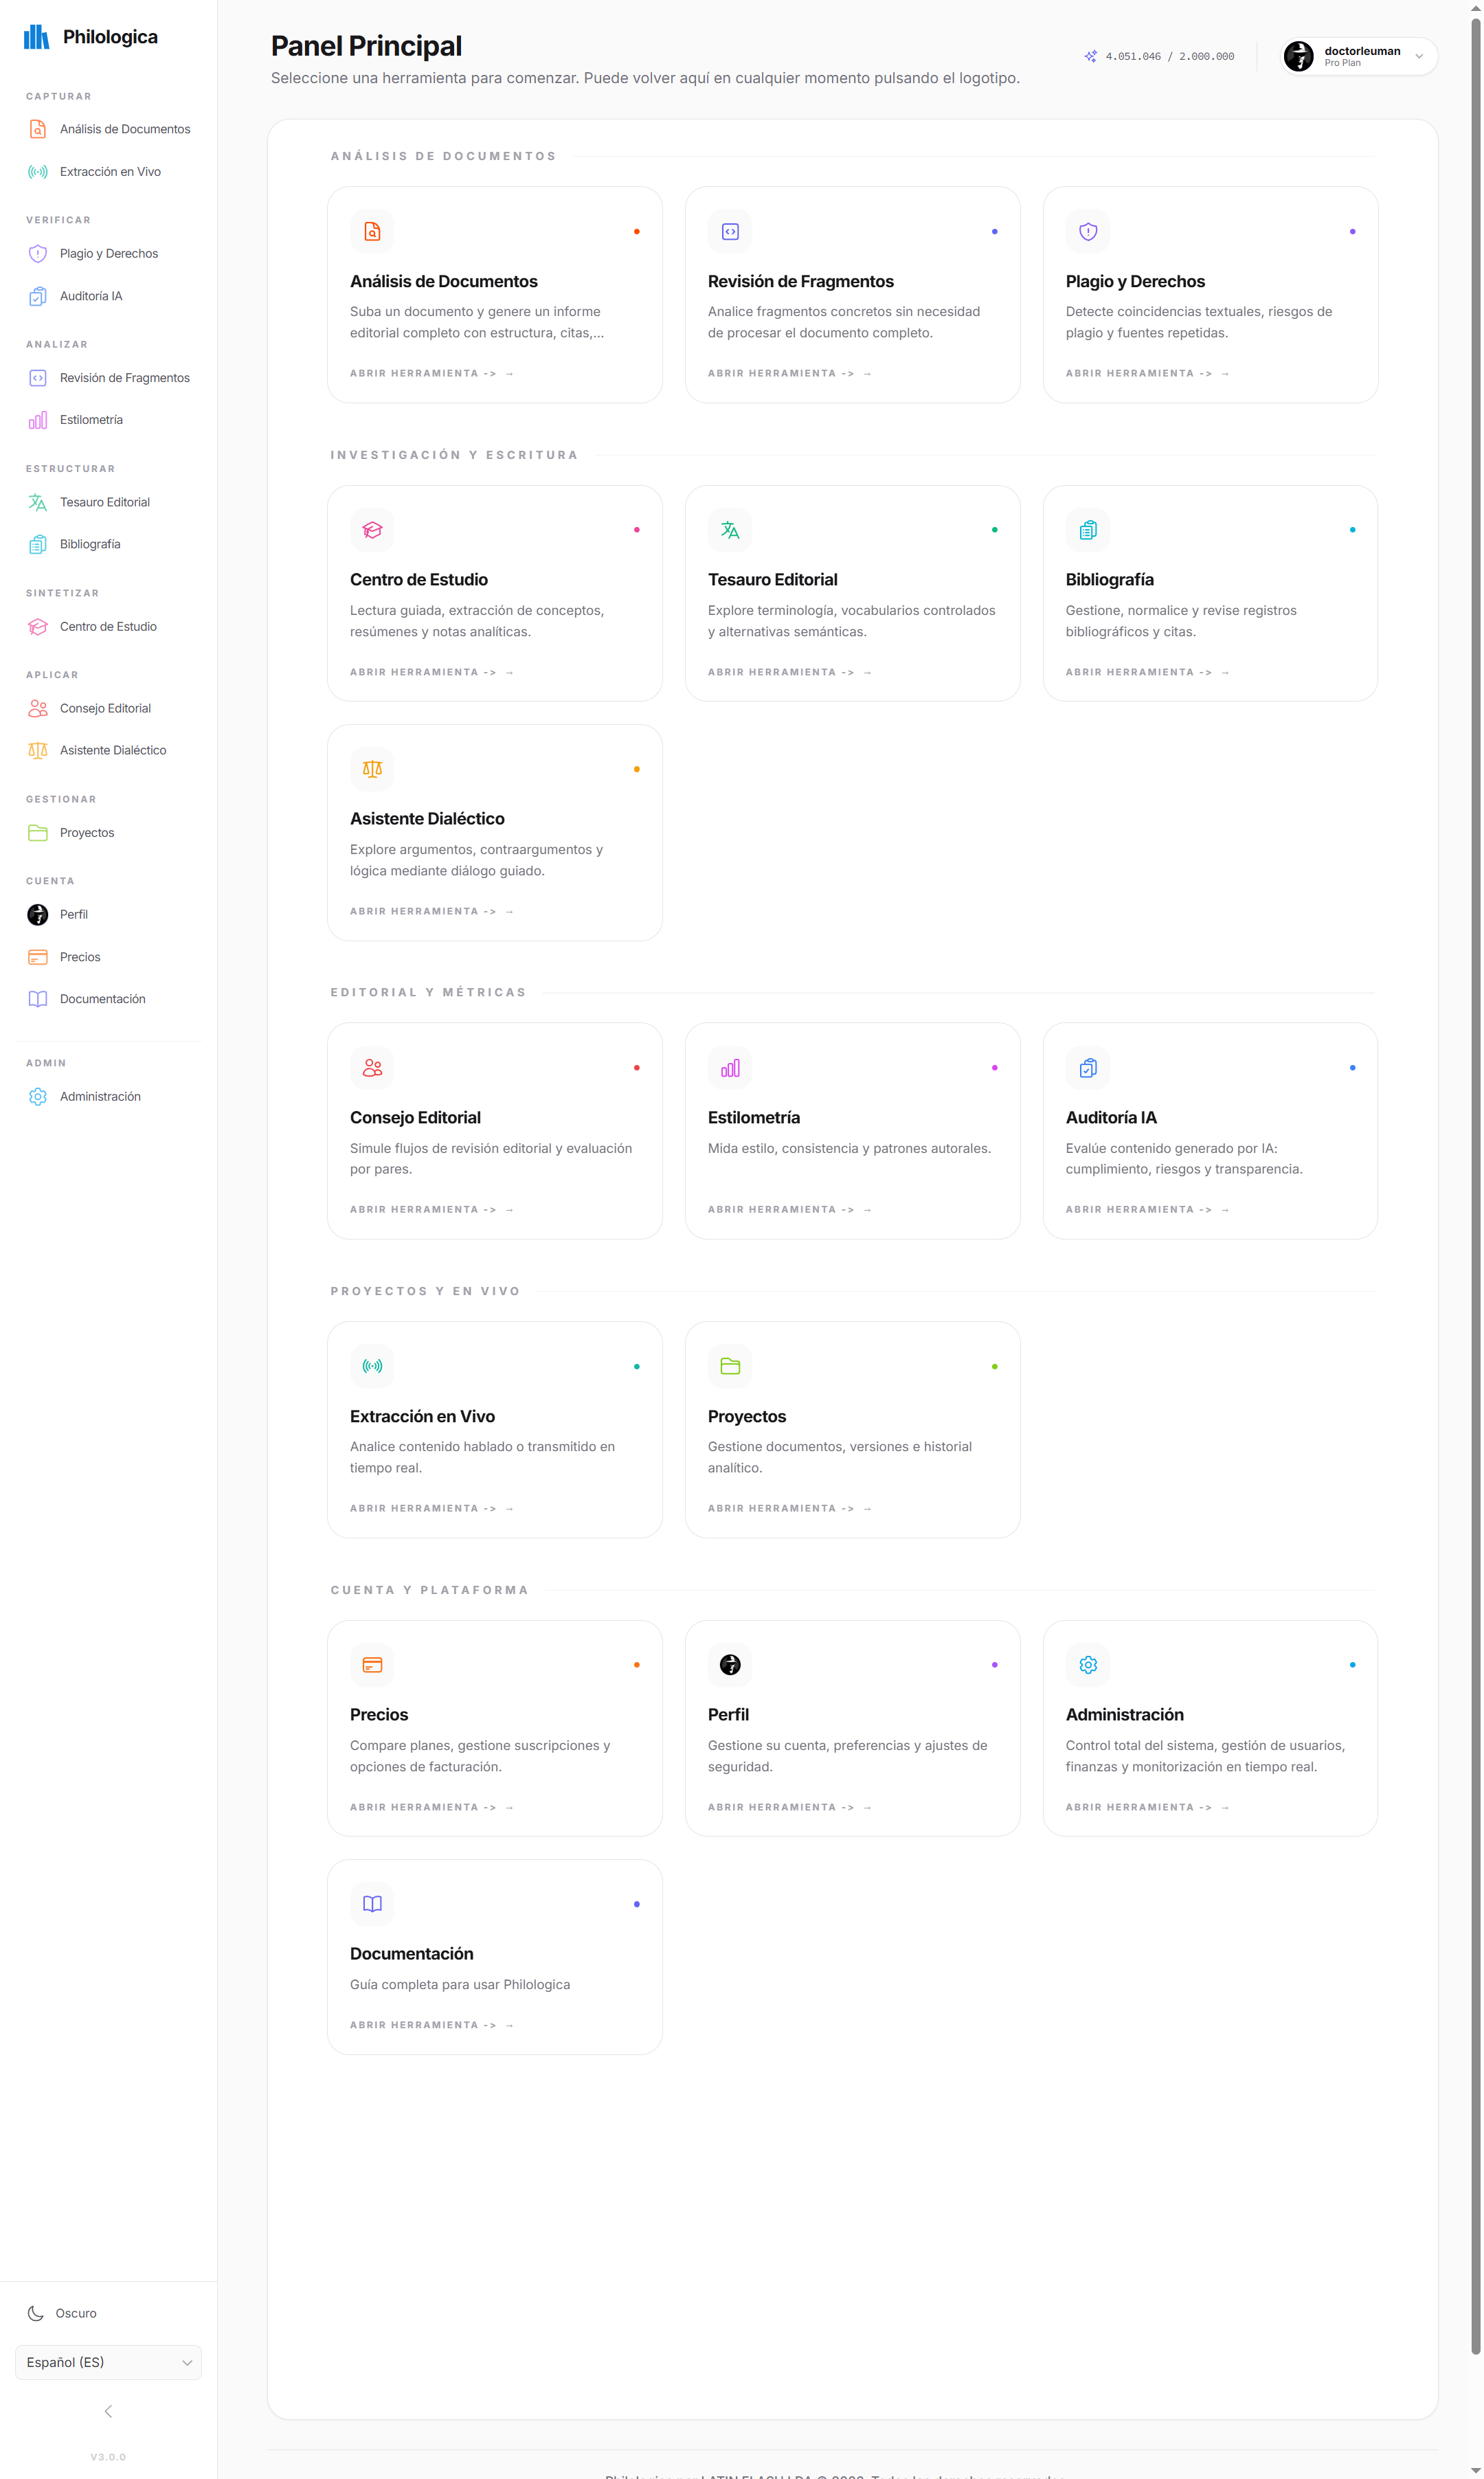
Task: Open the Análisis de Documentos card icon
Action: (x=372, y=232)
